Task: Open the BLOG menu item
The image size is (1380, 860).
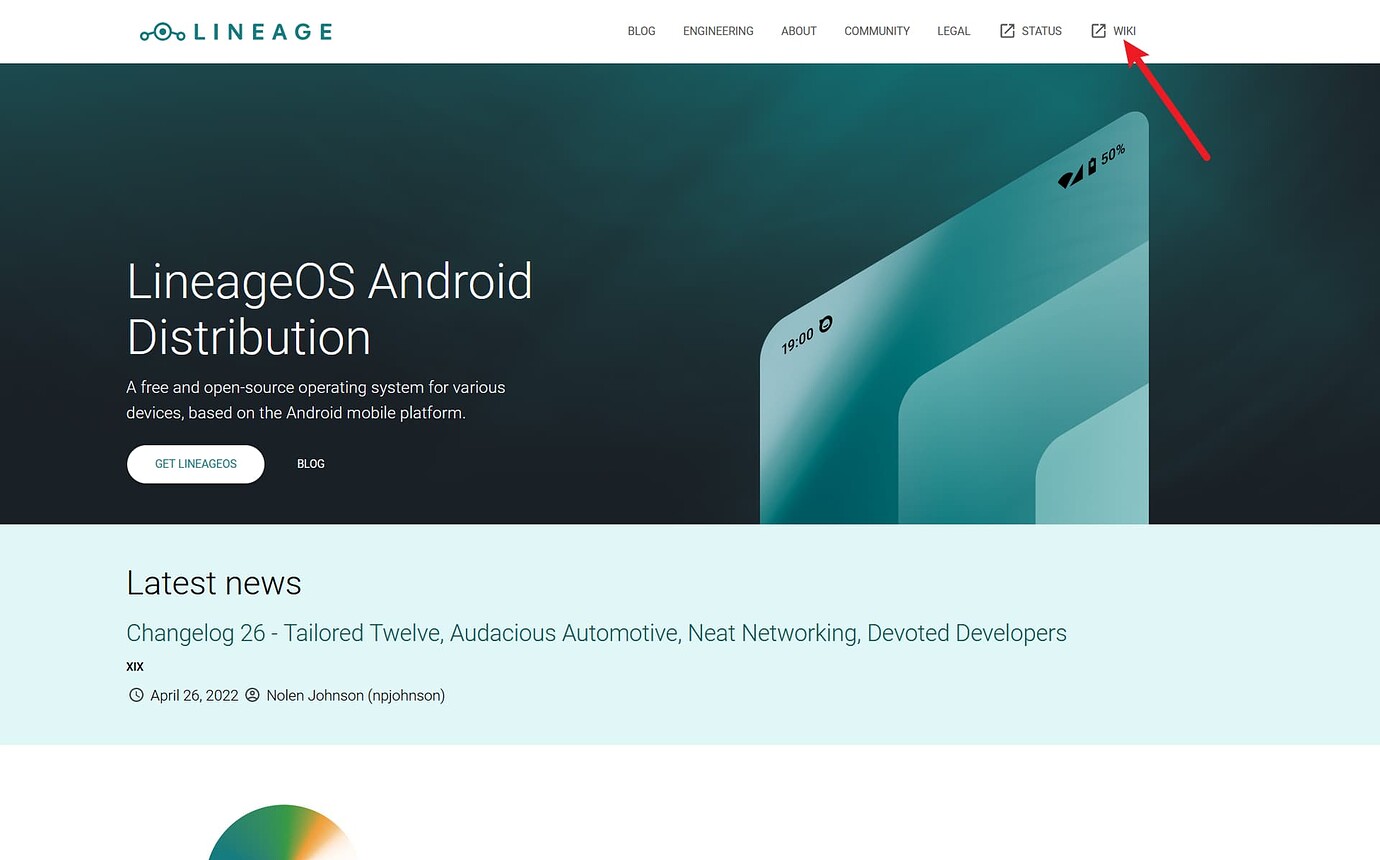Action: click(x=641, y=31)
